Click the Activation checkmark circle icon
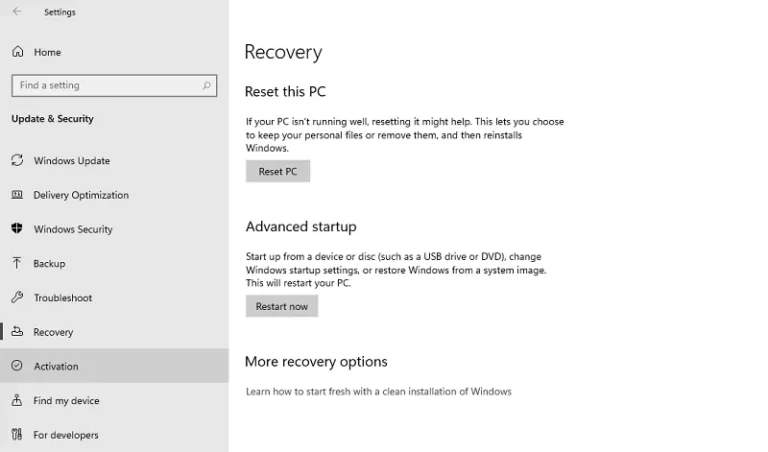768x452 pixels. [17, 365]
